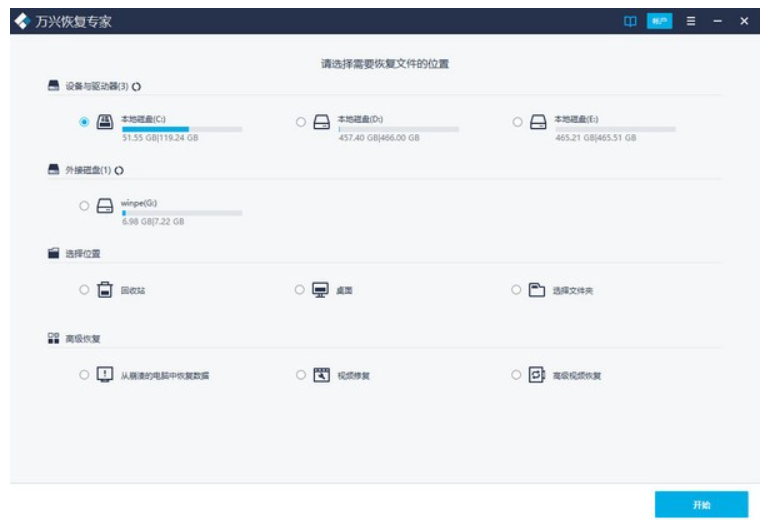Select the 高级视频恢复 radio button

[x=516, y=374]
